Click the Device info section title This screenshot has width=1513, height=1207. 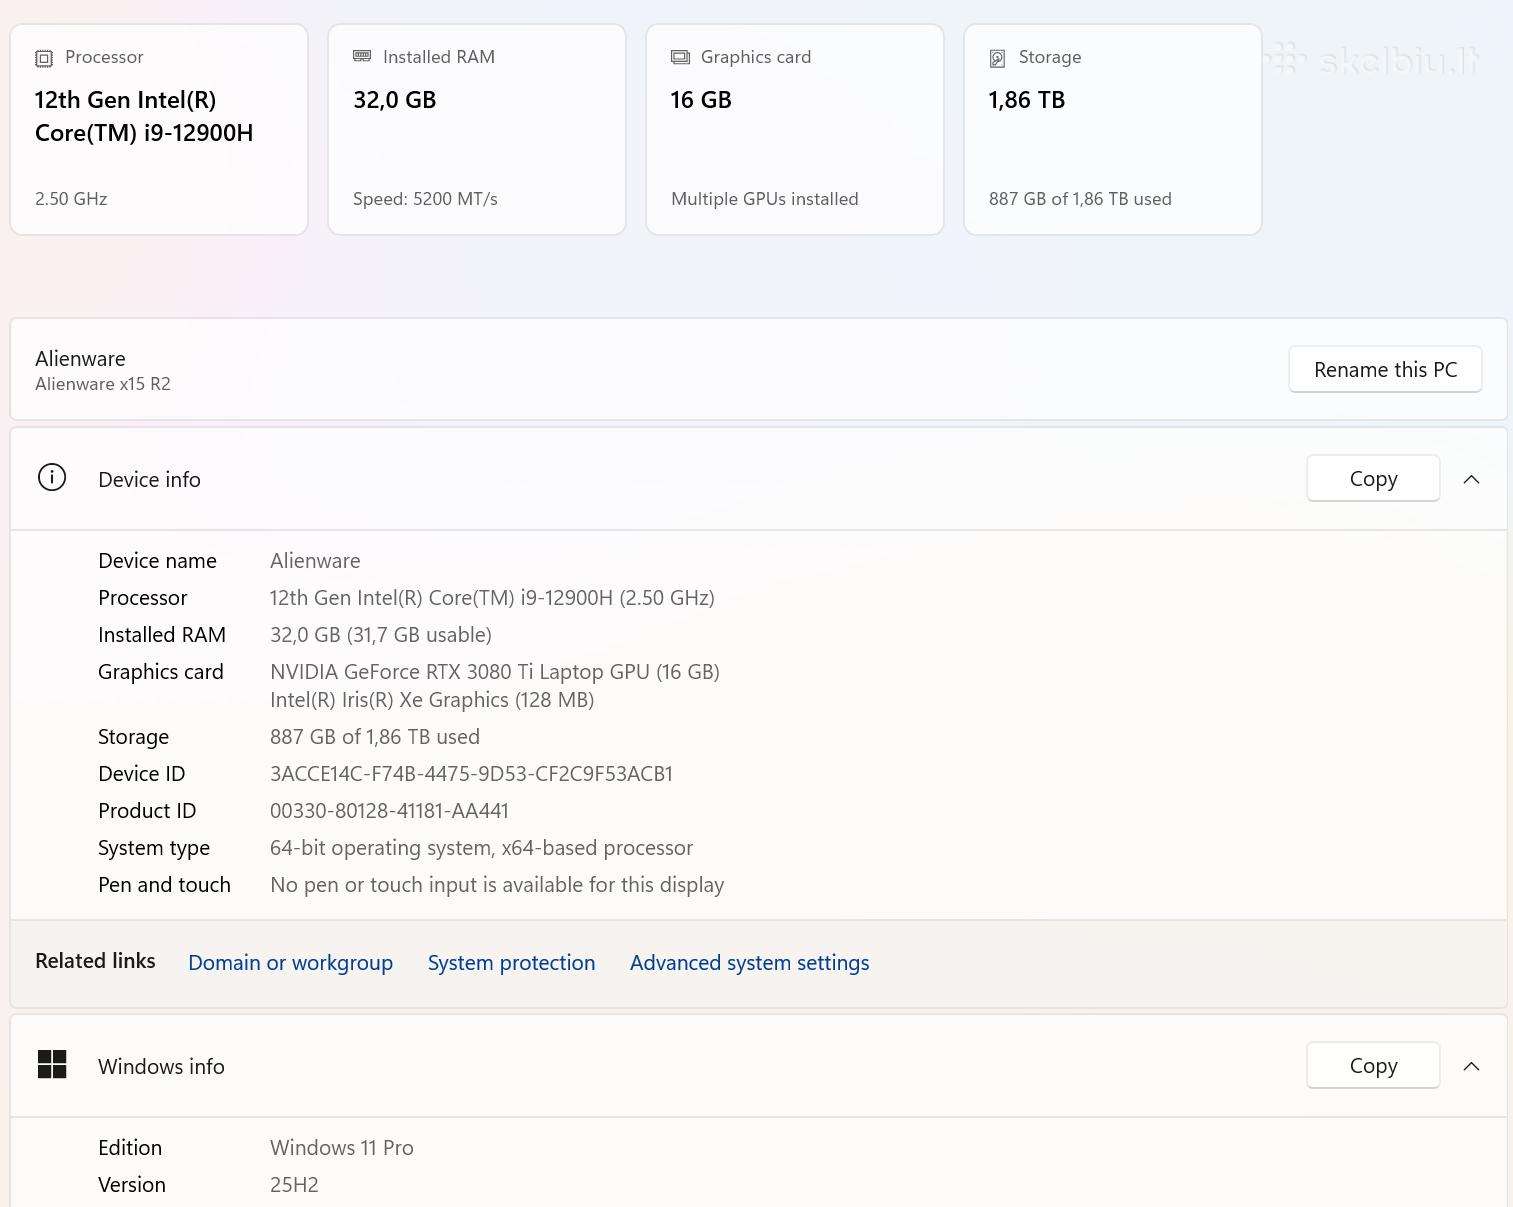tap(149, 480)
